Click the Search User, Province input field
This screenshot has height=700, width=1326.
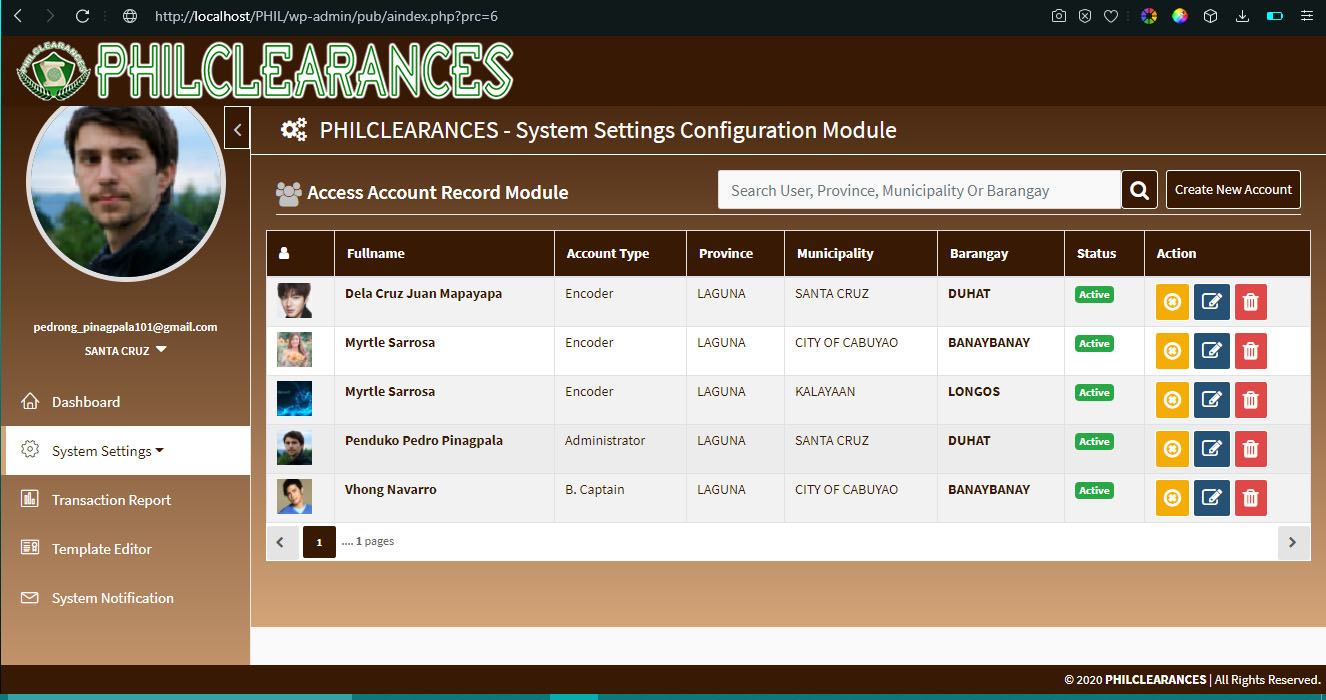(918, 190)
